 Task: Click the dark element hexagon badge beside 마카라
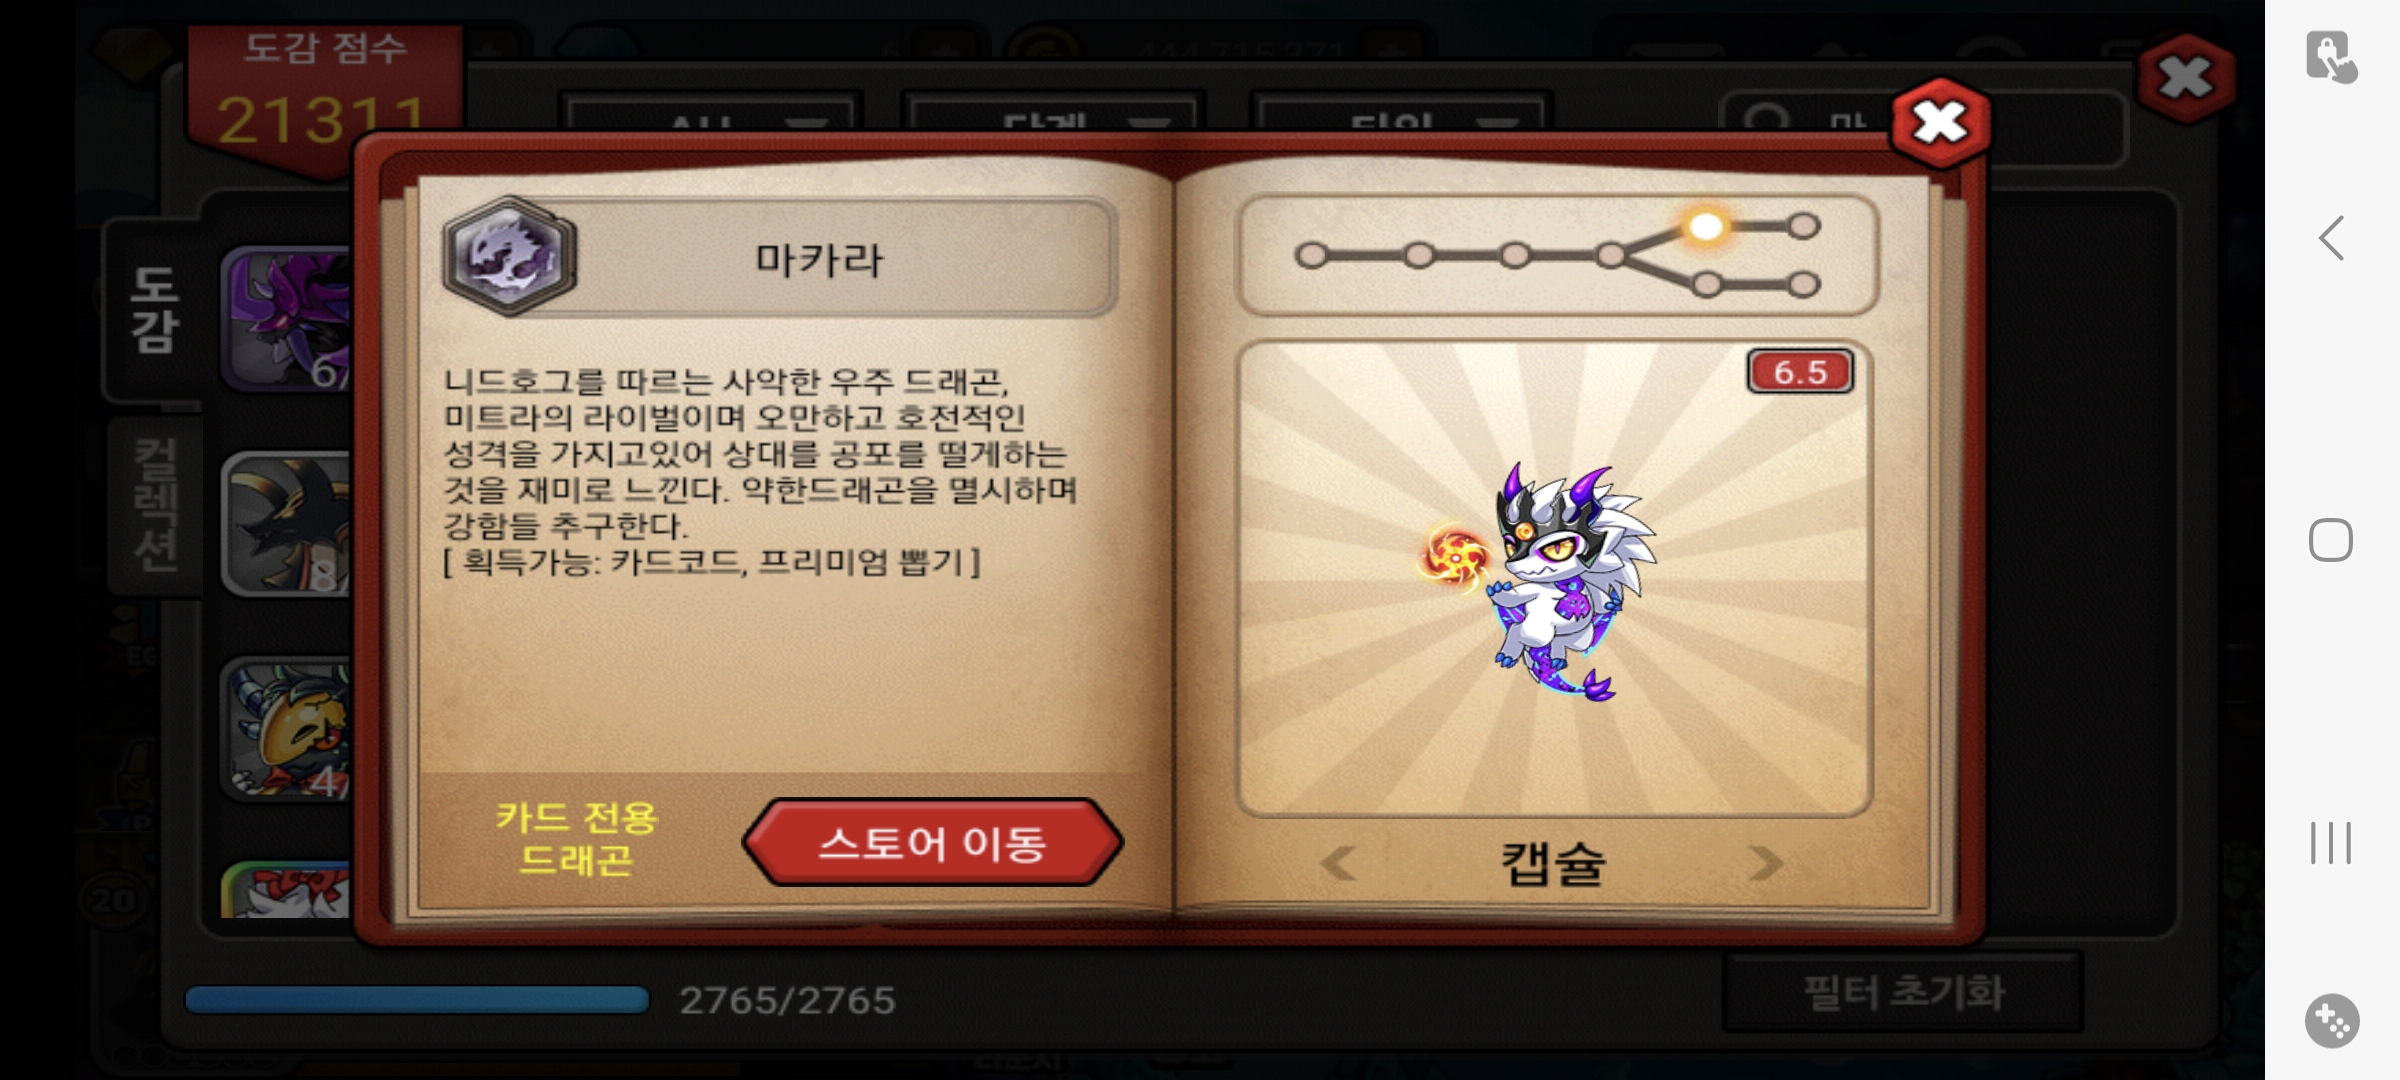click(510, 256)
